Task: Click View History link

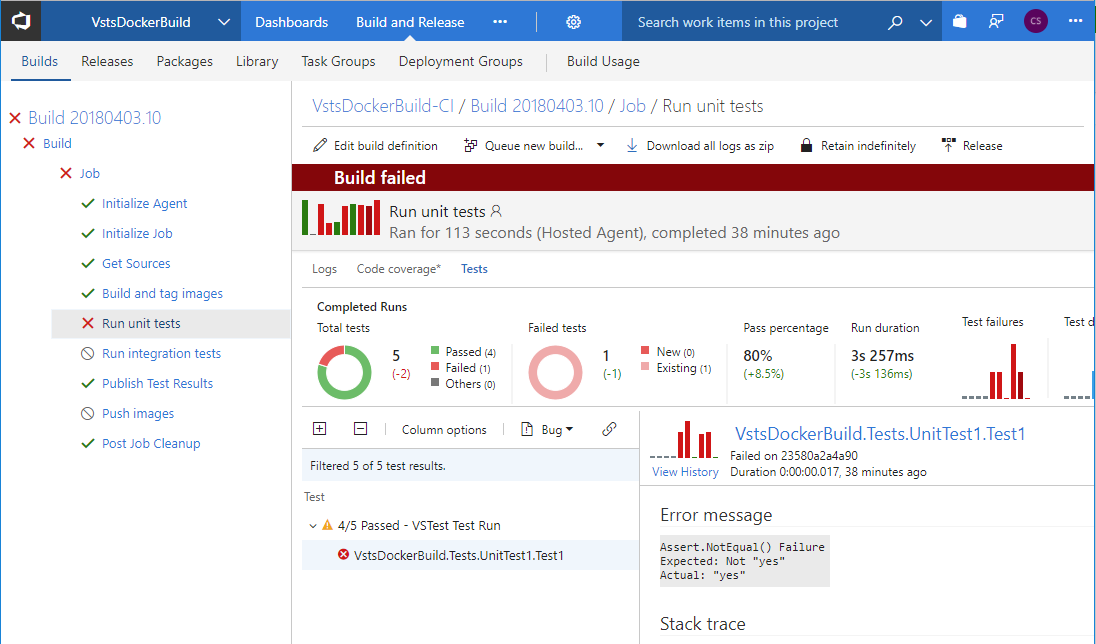Action: pyautogui.click(x=685, y=472)
